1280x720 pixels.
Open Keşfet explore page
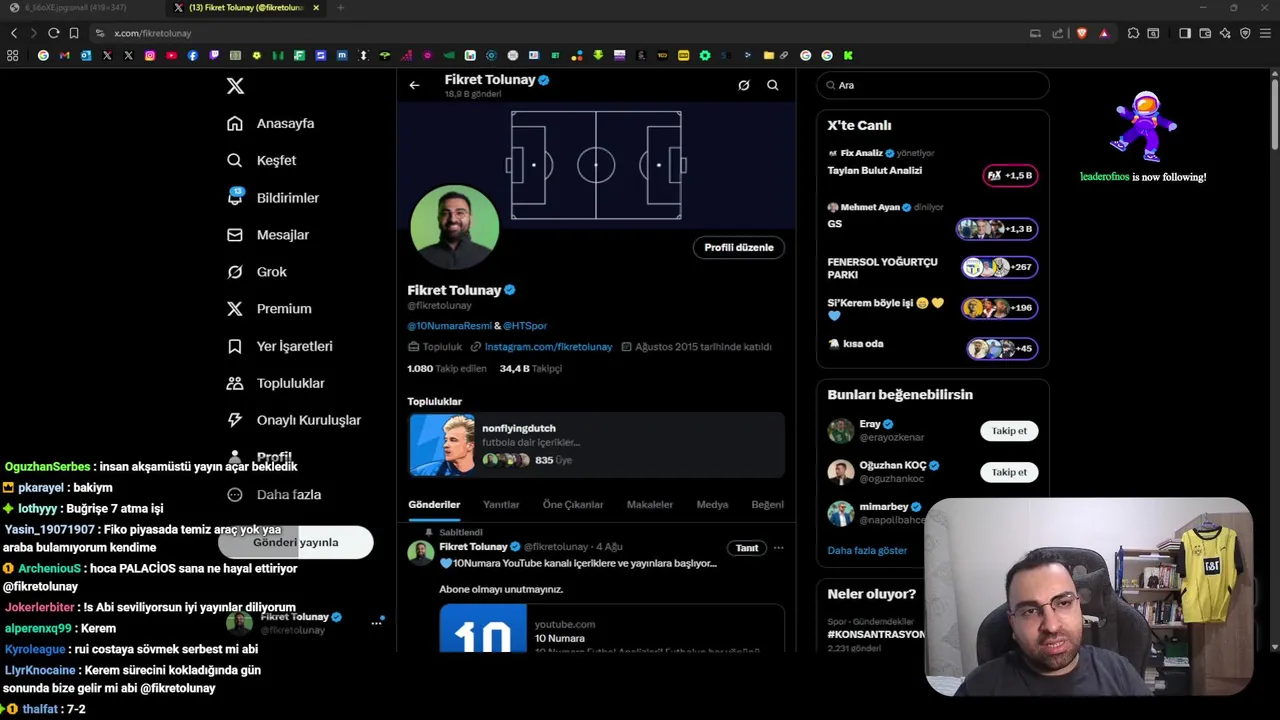[x=262, y=160]
